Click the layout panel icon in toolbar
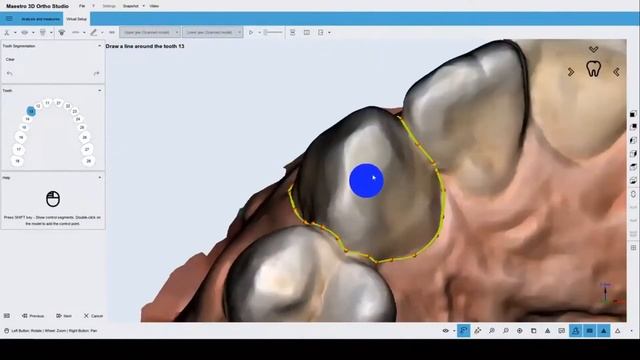The image size is (640, 360). point(307,32)
